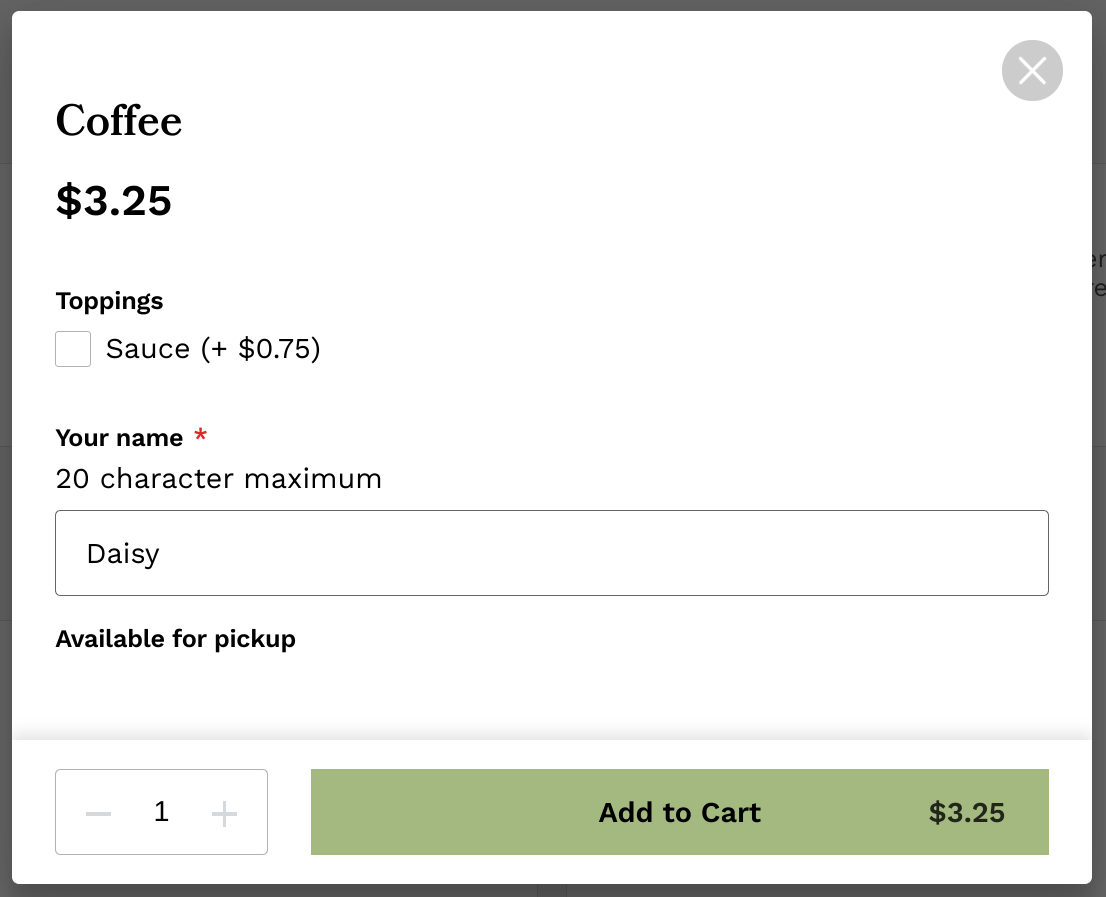Increase quantity with the plus icon
This screenshot has width=1106, height=897.
[x=225, y=813]
